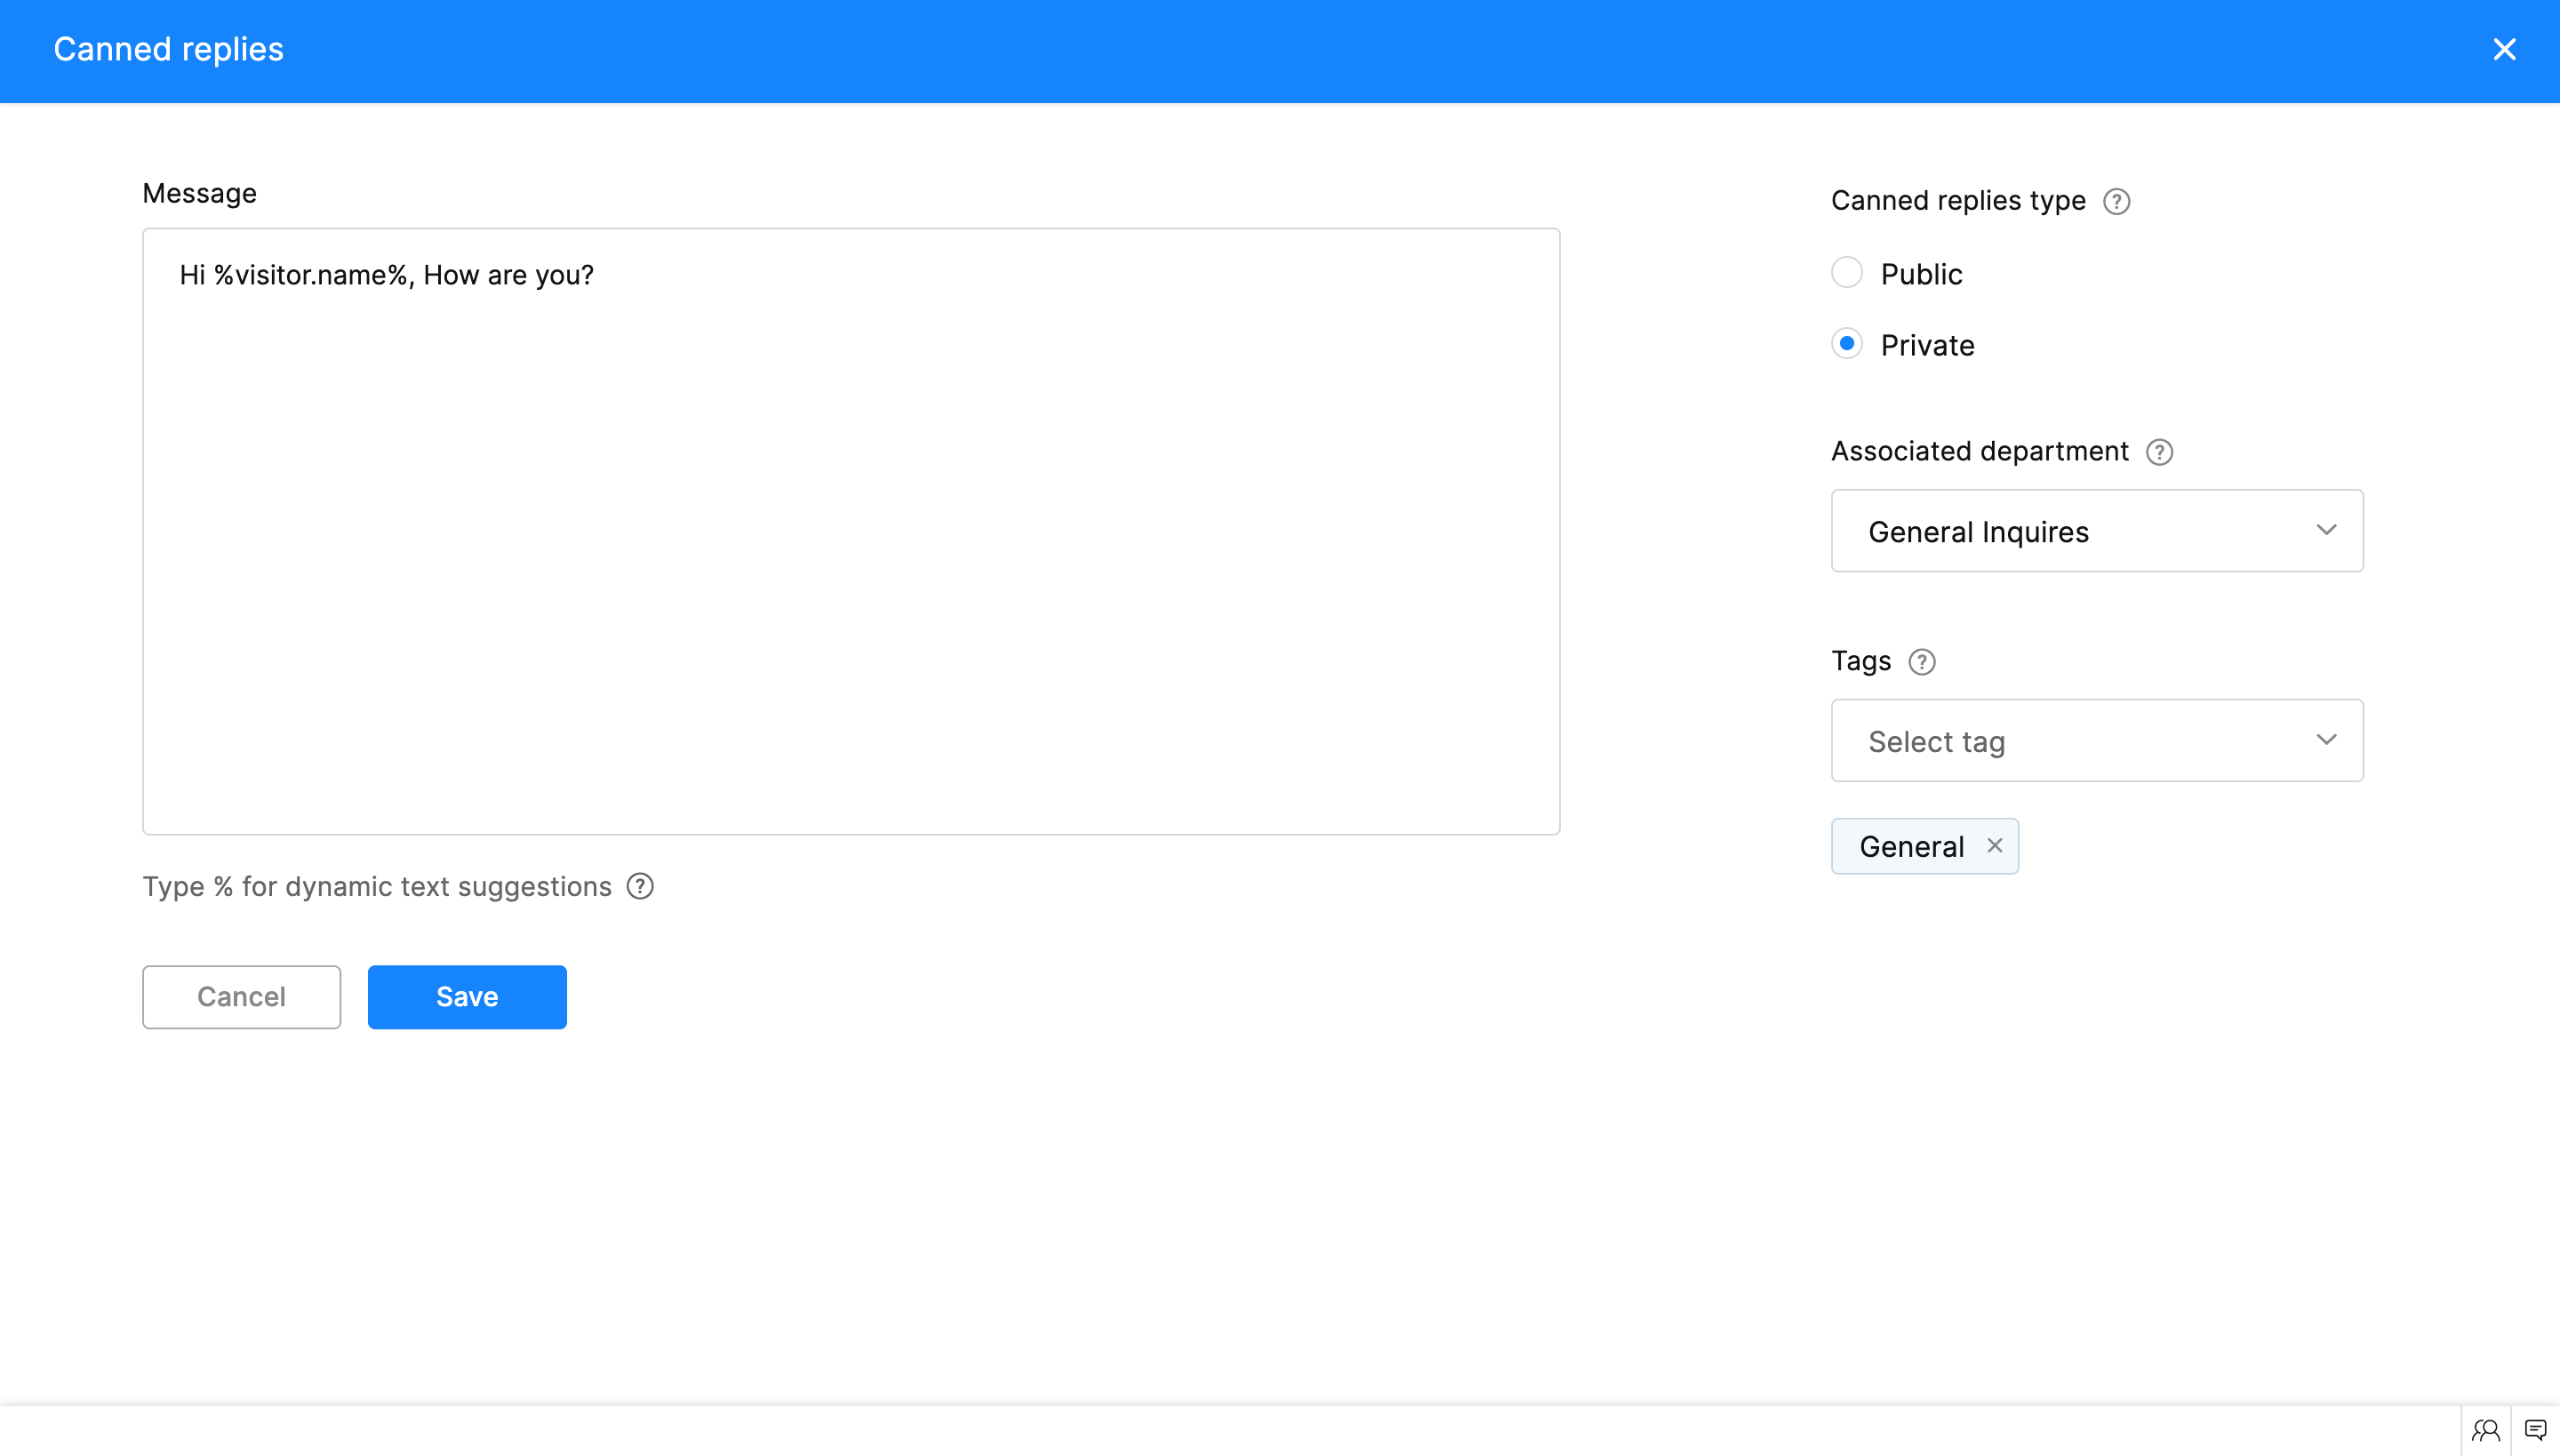Click the Tags help question icon
Image resolution: width=2560 pixels, height=1456 pixels.
tap(1921, 662)
